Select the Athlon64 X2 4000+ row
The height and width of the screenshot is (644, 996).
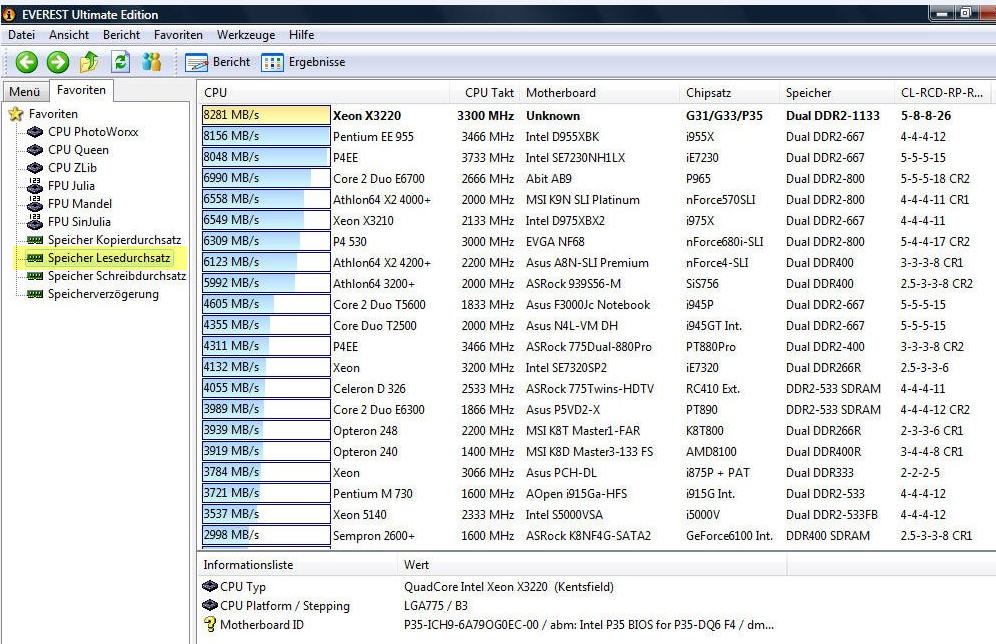click(x=597, y=199)
